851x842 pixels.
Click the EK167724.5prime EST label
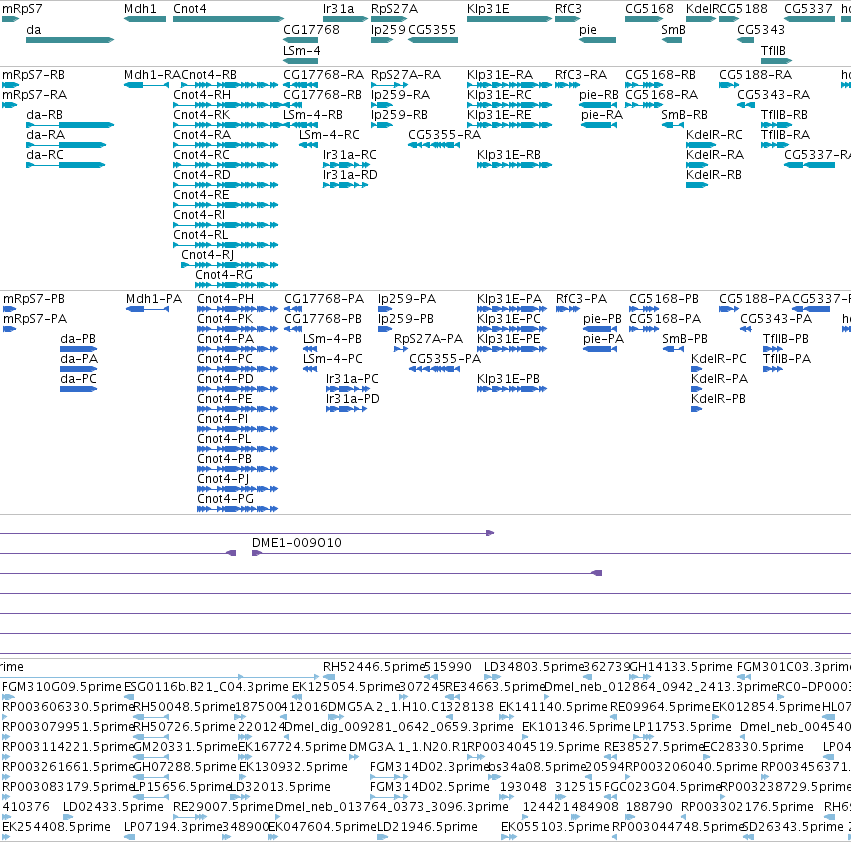[292, 746]
